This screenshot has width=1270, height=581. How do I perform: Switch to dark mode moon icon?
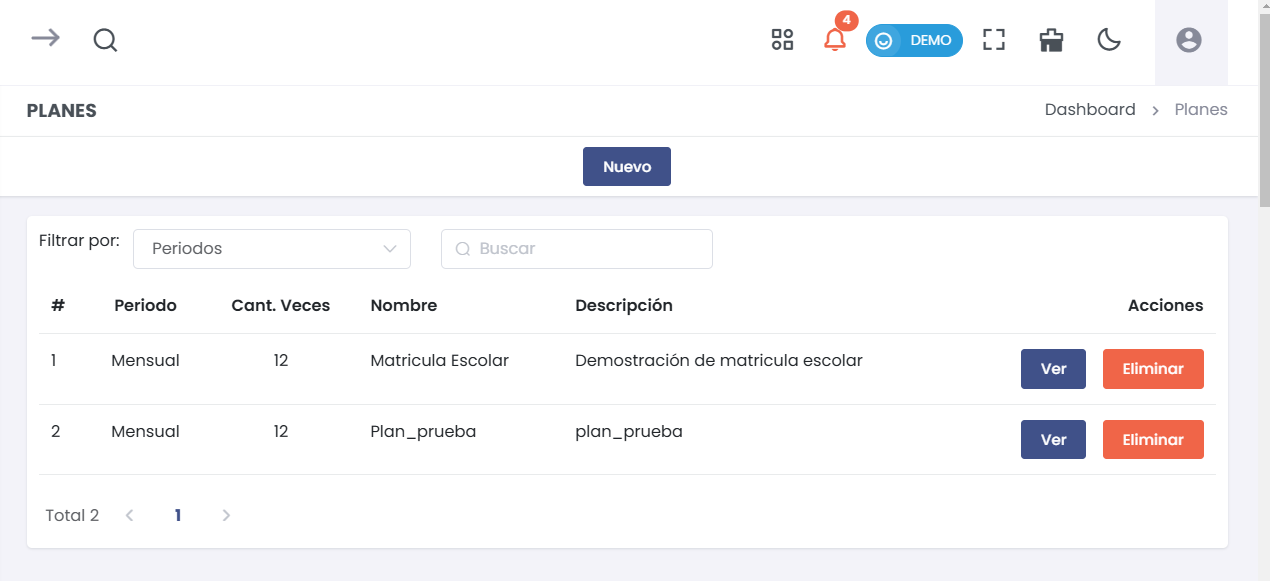[x=1109, y=40]
